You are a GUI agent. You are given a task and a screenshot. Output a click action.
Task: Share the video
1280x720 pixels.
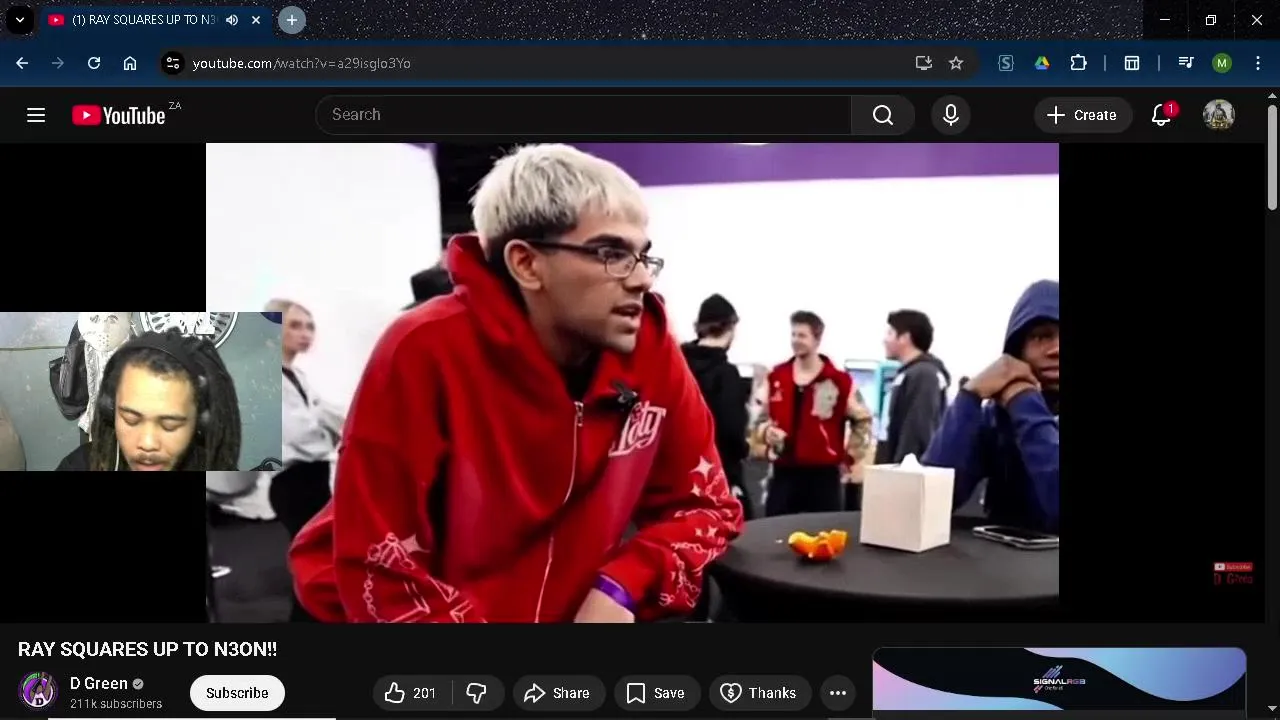558,693
